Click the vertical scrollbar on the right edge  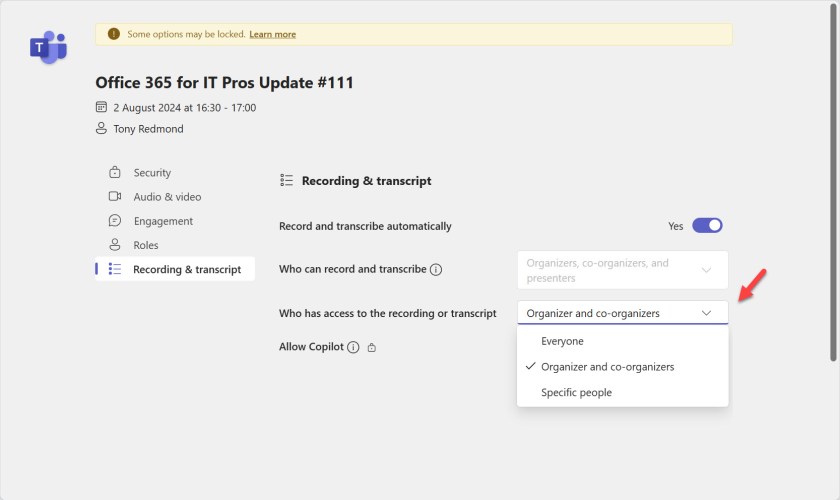[833, 182]
